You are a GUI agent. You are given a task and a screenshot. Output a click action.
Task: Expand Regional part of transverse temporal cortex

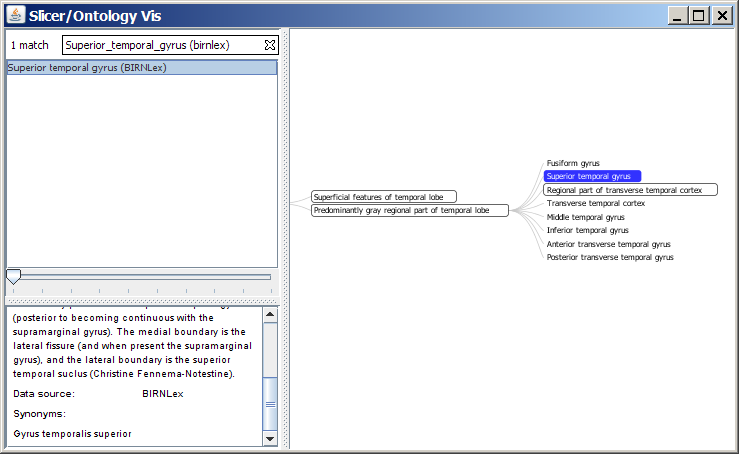pyautogui.click(x=630, y=190)
